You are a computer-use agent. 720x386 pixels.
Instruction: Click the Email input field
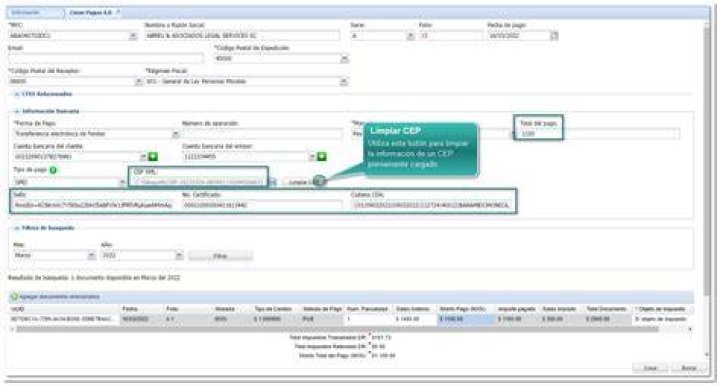click(x=106, y=58)
